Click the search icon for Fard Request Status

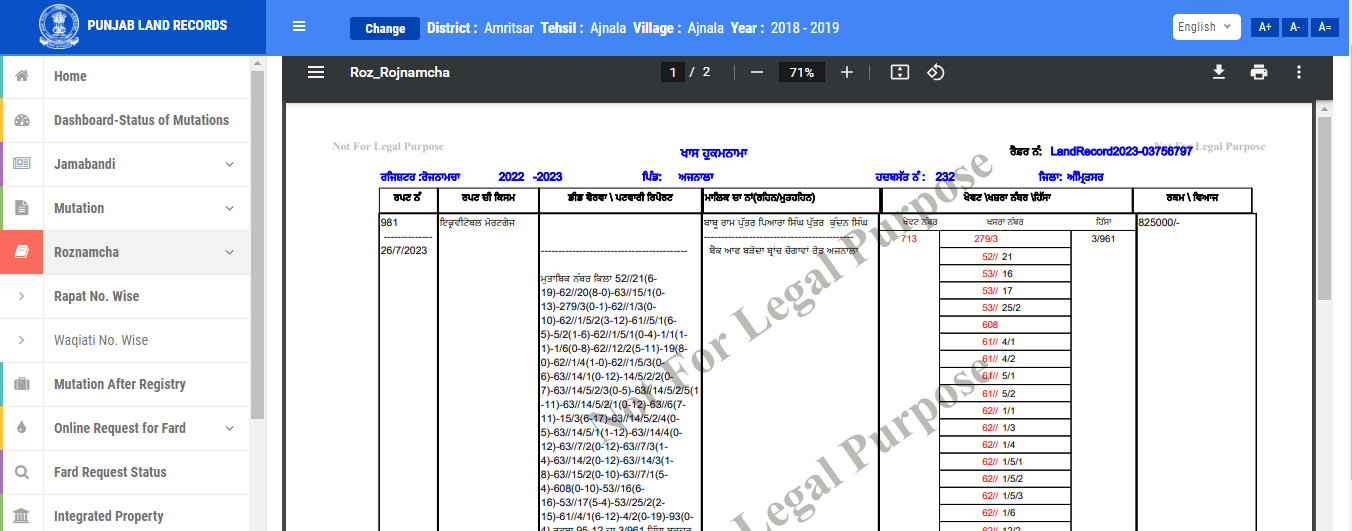22,472
